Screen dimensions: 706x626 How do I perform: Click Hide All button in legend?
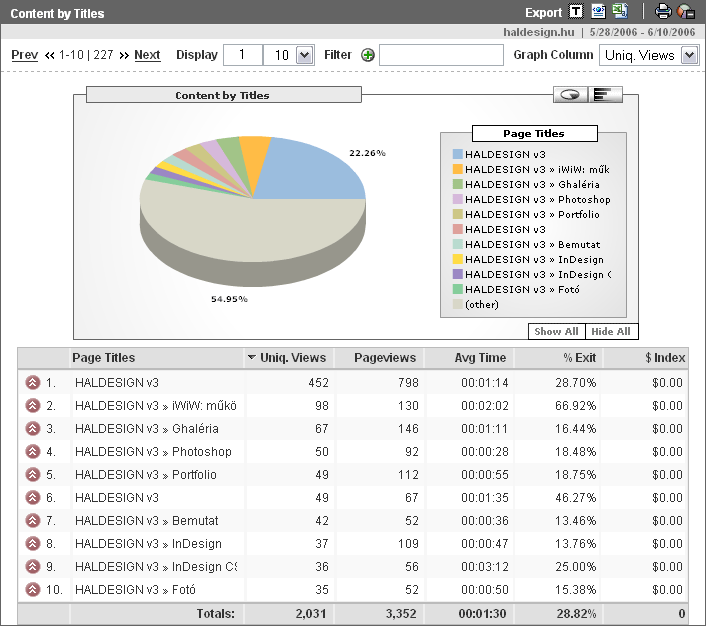point(611,332)
